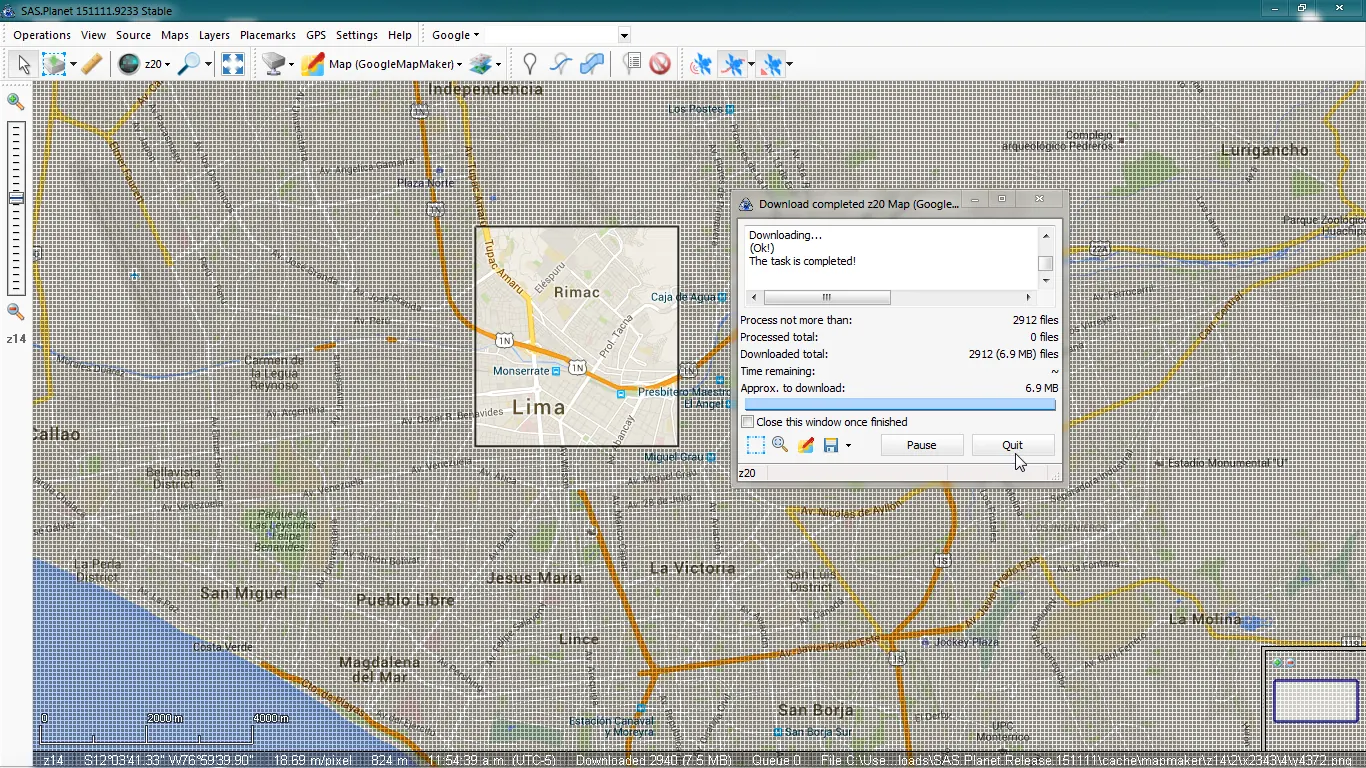Open the tile source dropdown arrow
The width and height of the screenshot is (1366, 768).
pos(291,64)
